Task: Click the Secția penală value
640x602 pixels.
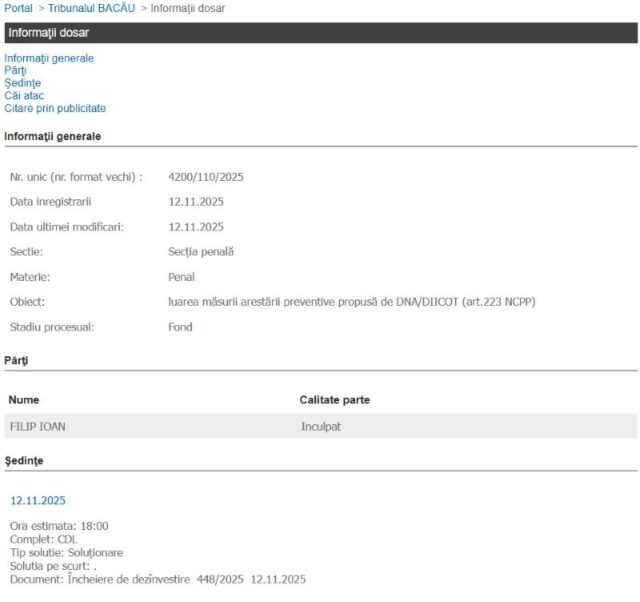Action: tap(201, 251)
